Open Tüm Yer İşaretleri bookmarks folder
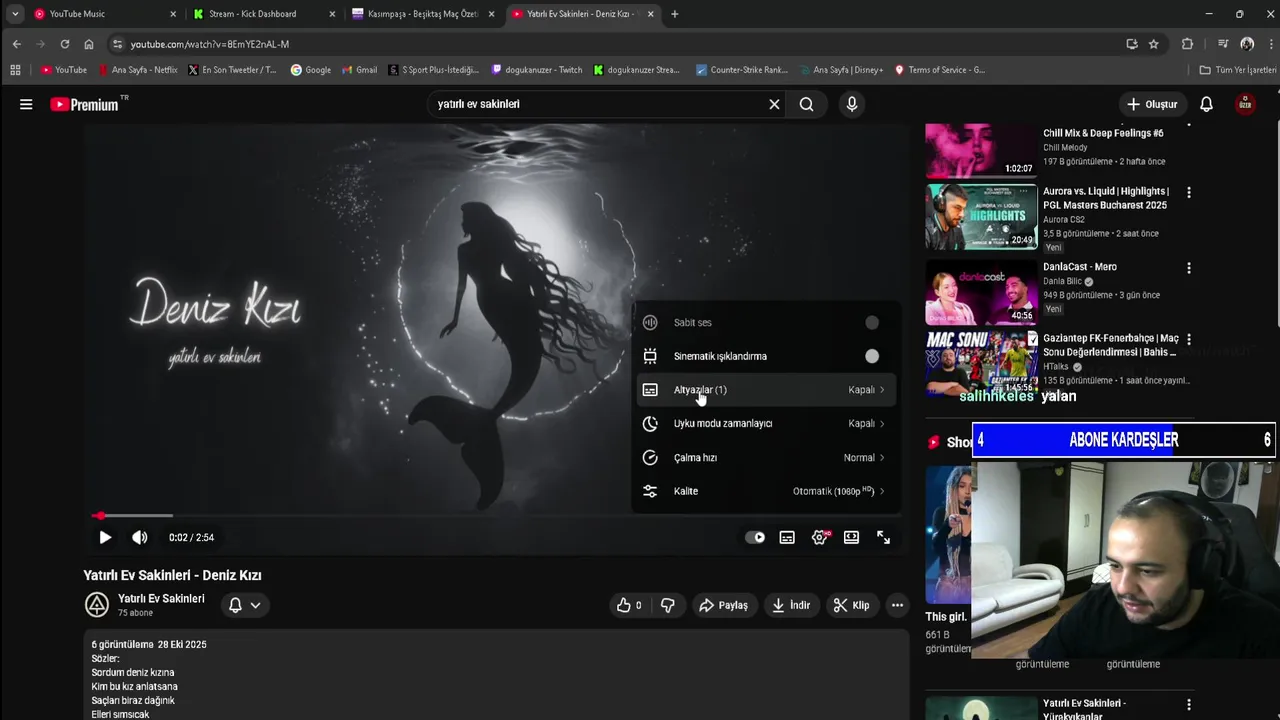The width and height of the screenshot is (1280, 720). tap(1238, 70)
